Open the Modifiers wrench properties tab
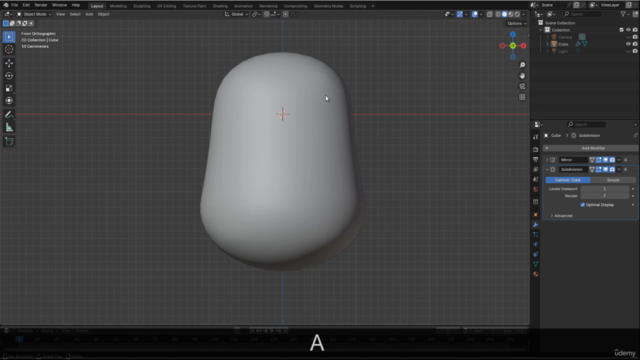This screenshot has width=640, height=360. pos(536,225)
